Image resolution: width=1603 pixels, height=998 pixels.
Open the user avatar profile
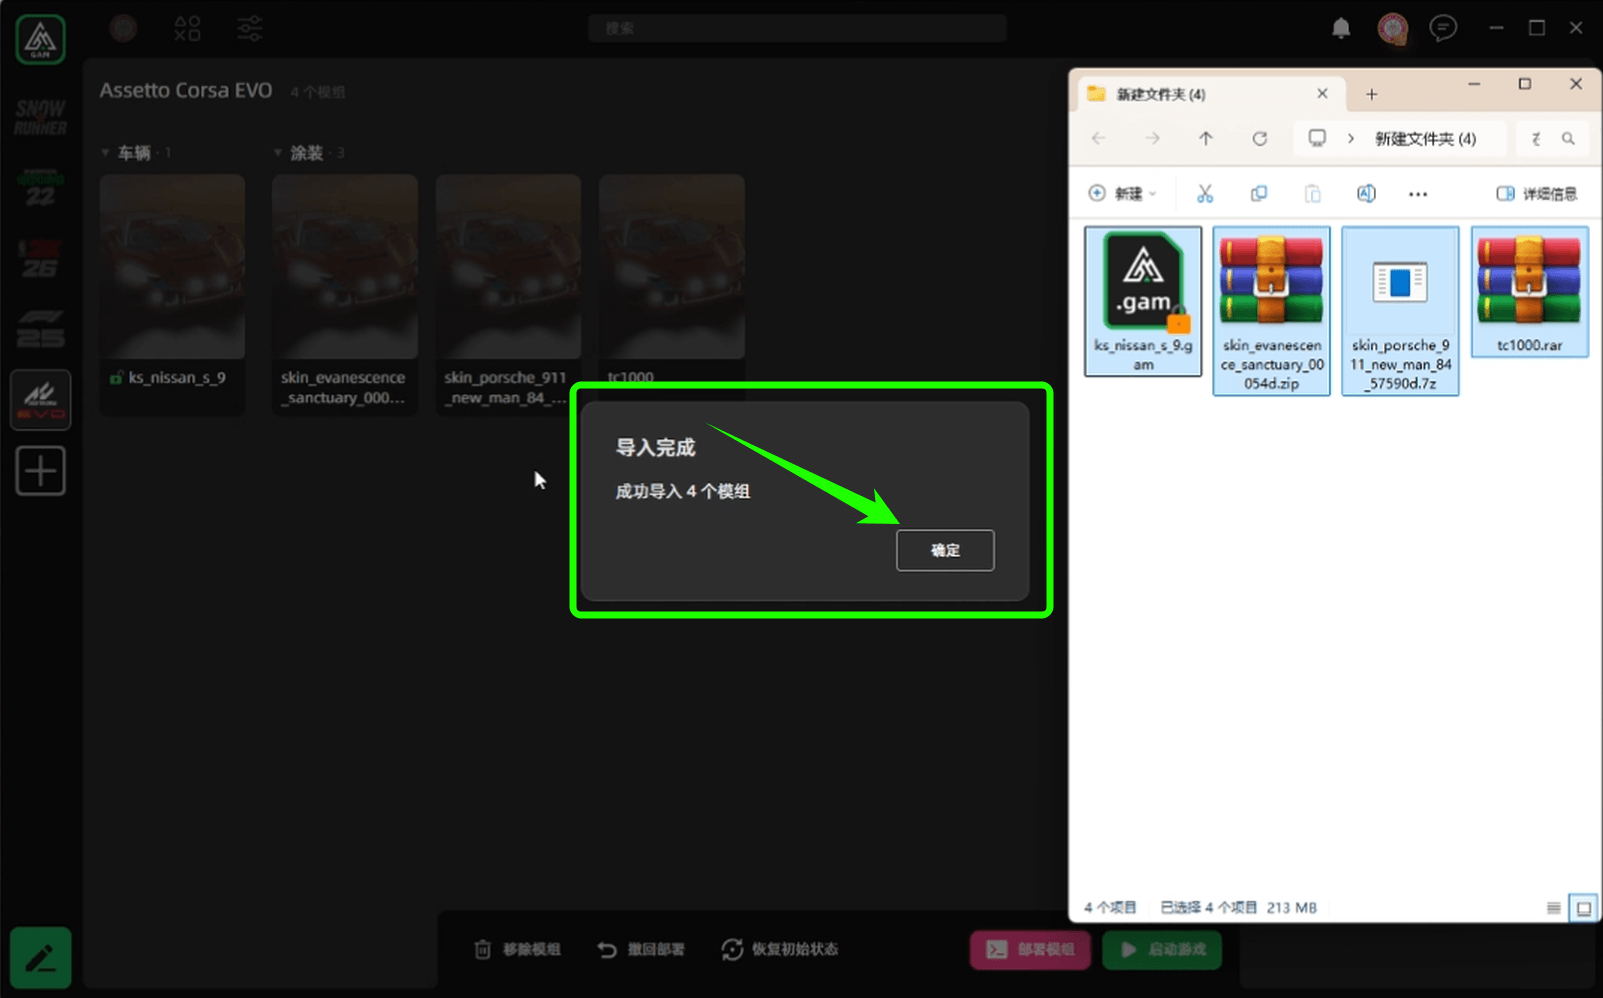1392,28
